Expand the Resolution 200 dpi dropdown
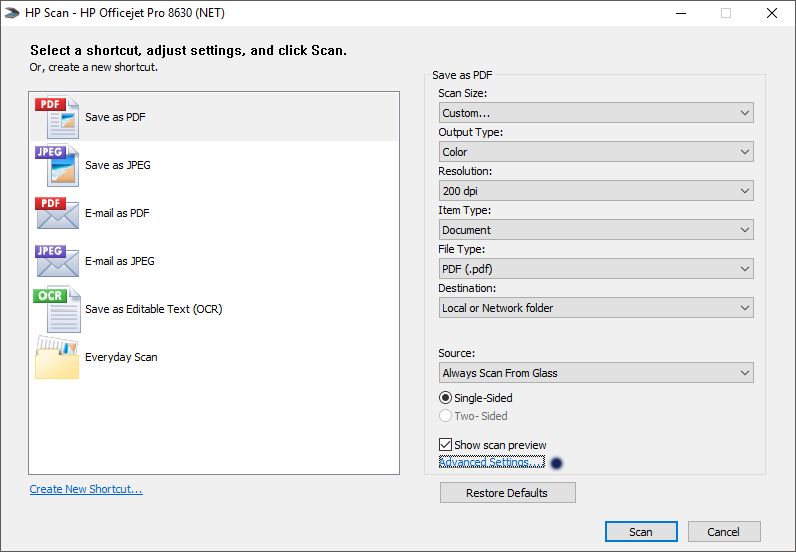796x552 pixels. click(x=596, y=191)
